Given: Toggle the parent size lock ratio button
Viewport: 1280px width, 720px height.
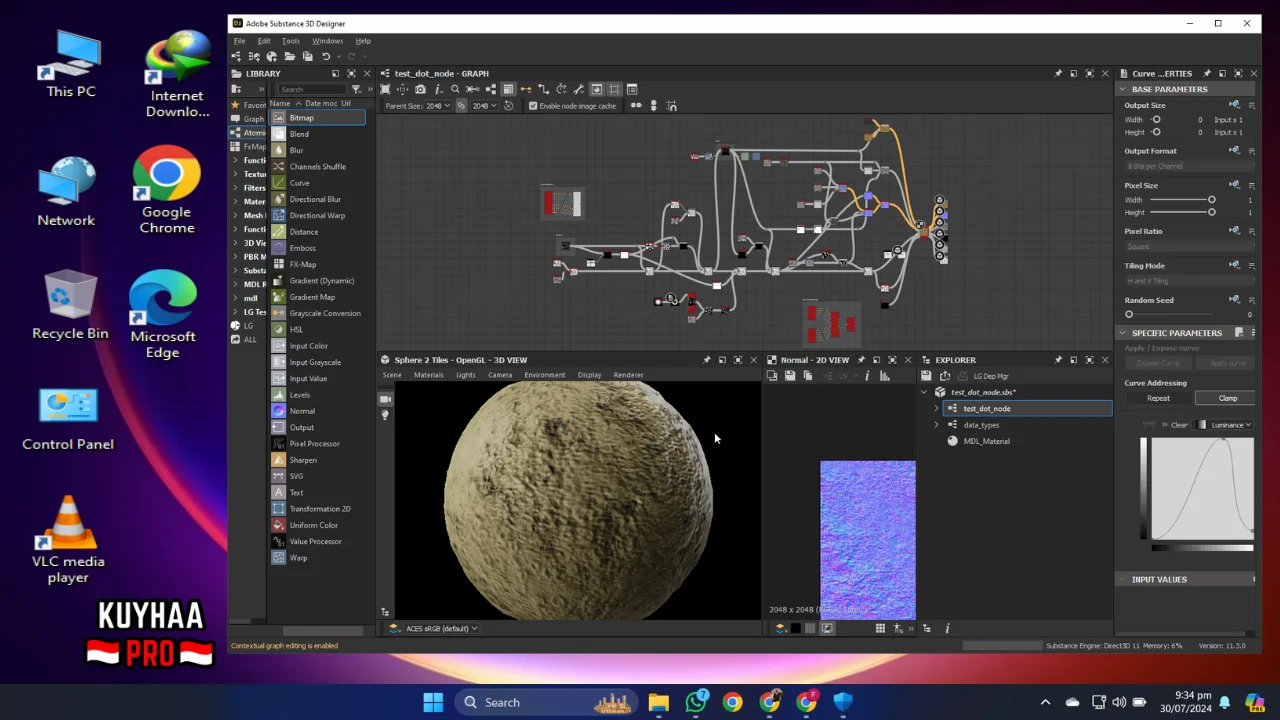Looking at the screenshot, I should pyautogui.click(x=461, y=105).
